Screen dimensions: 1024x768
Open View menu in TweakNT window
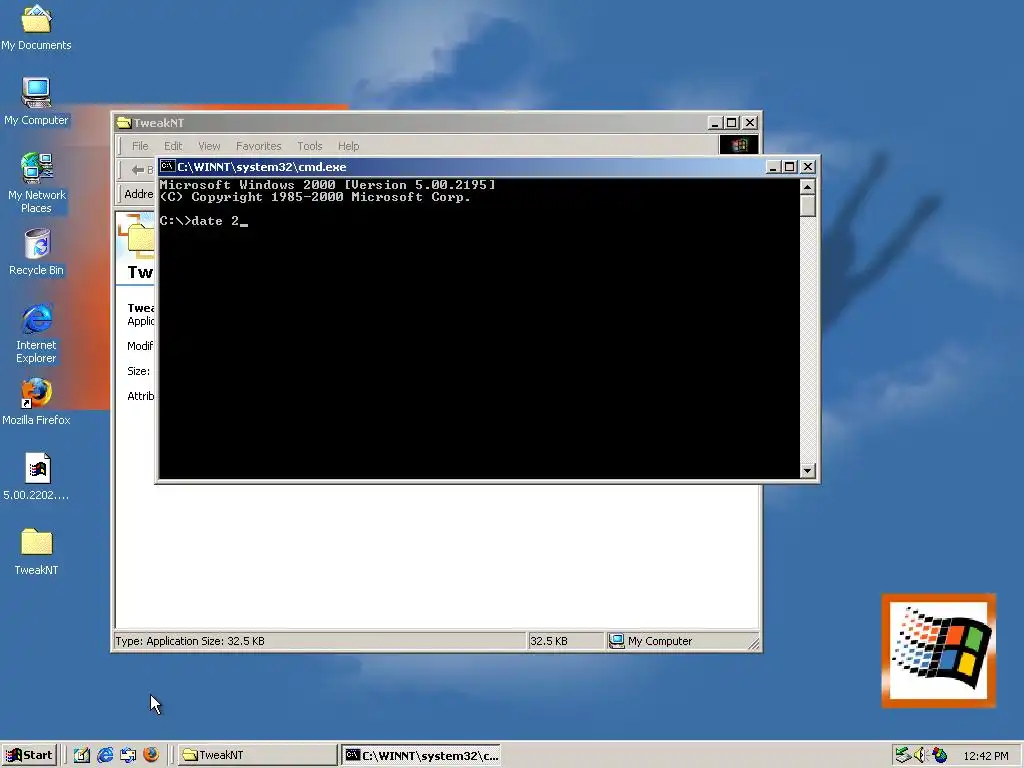(x=209, y=146)
